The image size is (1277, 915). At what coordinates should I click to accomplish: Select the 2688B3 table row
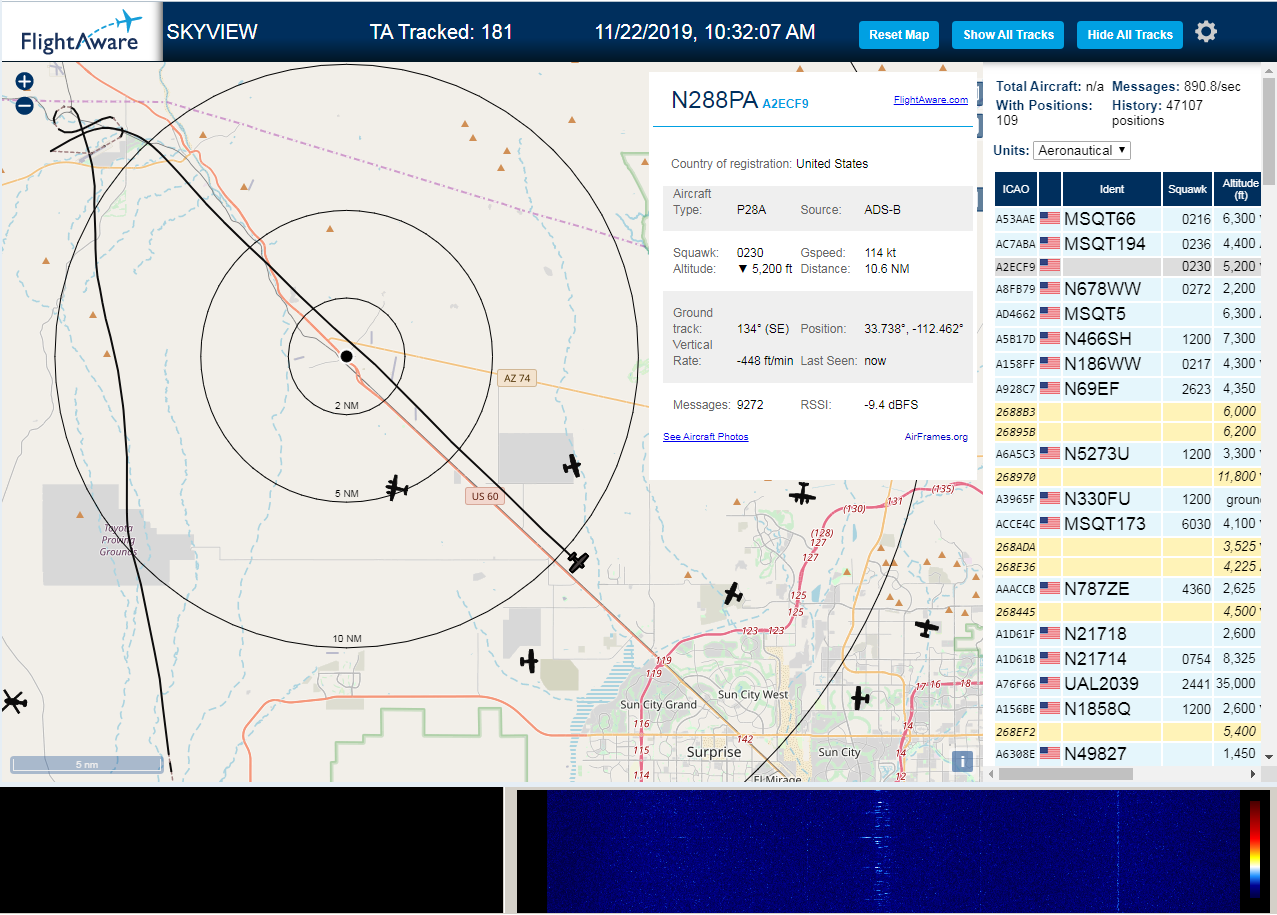(x=1128, y=411)
